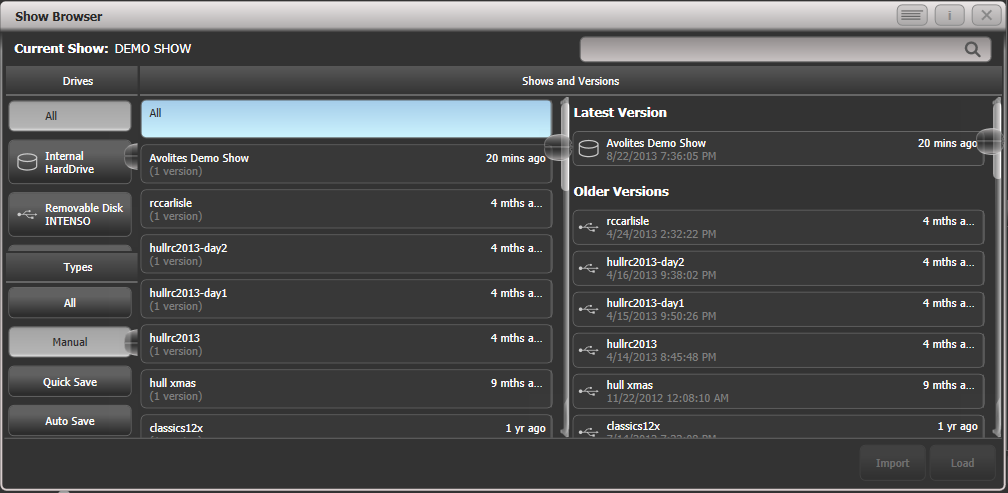Screen dimensions: 1008x493
Task: Click USB icon beside hull xmas version
Action: (588, 391)
